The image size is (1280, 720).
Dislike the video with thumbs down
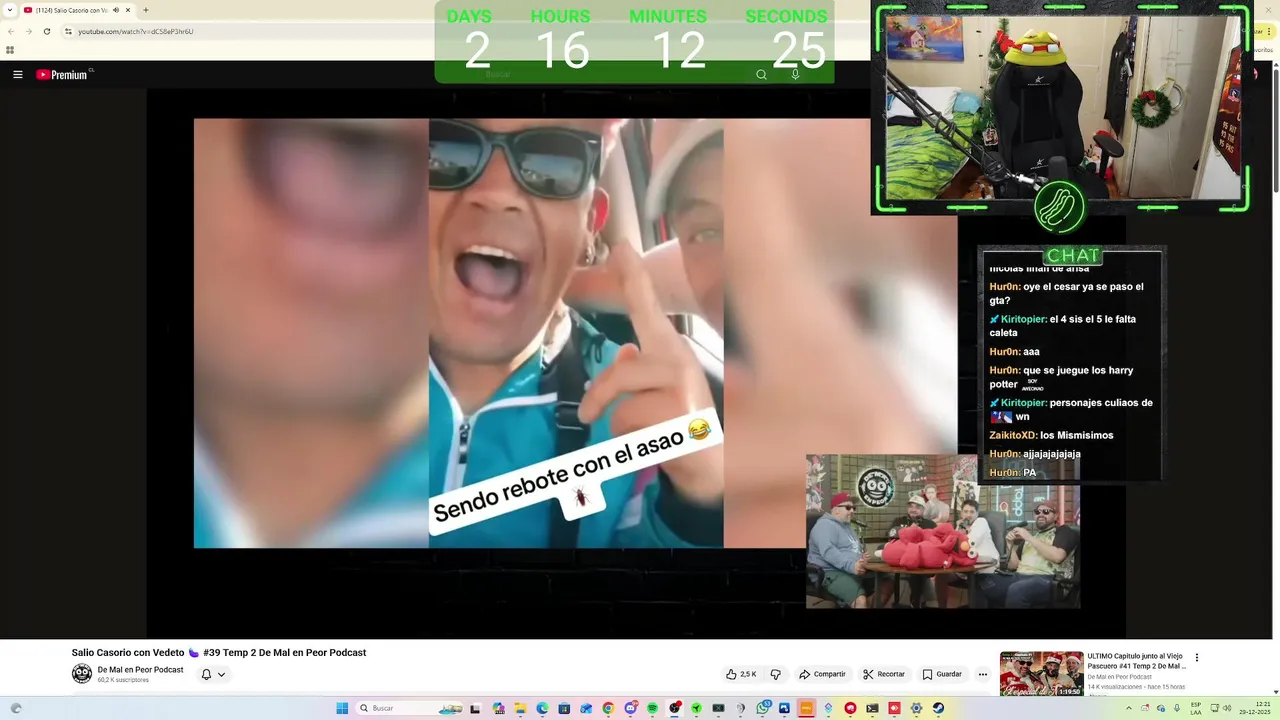point(775,674)
